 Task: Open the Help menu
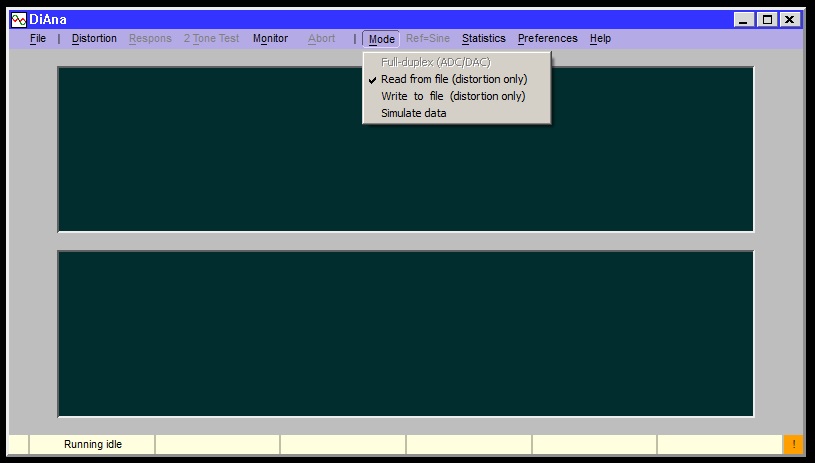coord(600,38)
